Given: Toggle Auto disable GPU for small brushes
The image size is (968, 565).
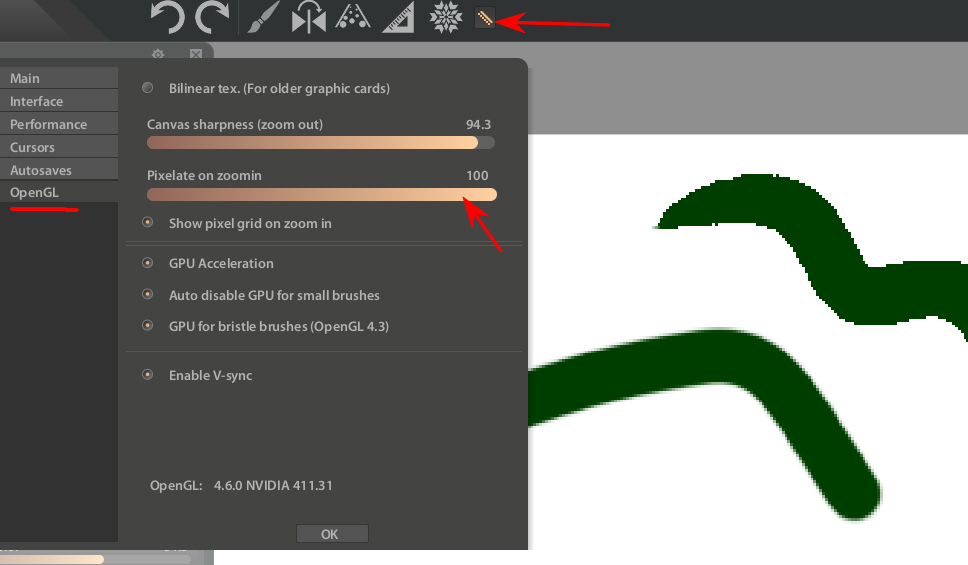Looking at the screenshot, I should point(148,295).
